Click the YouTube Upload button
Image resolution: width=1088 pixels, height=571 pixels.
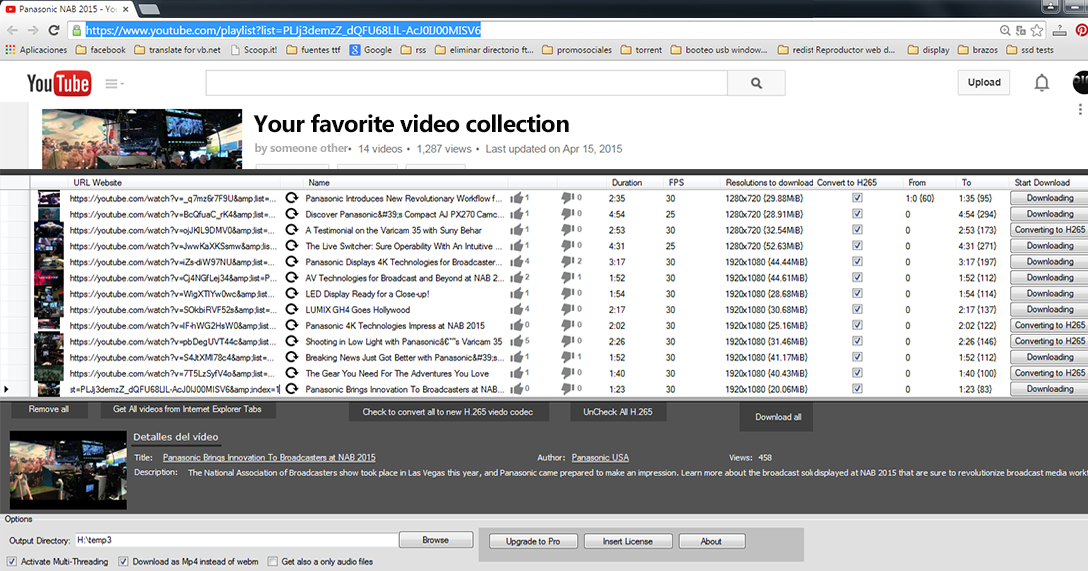tap(984, 83)
